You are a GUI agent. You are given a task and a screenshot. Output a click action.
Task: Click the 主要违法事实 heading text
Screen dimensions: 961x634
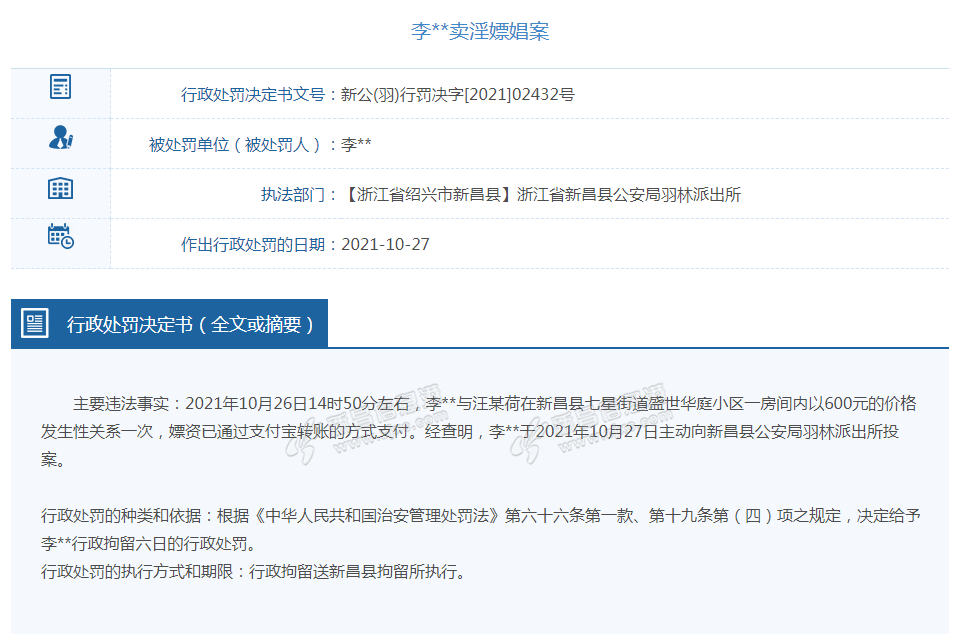point(122,404)
